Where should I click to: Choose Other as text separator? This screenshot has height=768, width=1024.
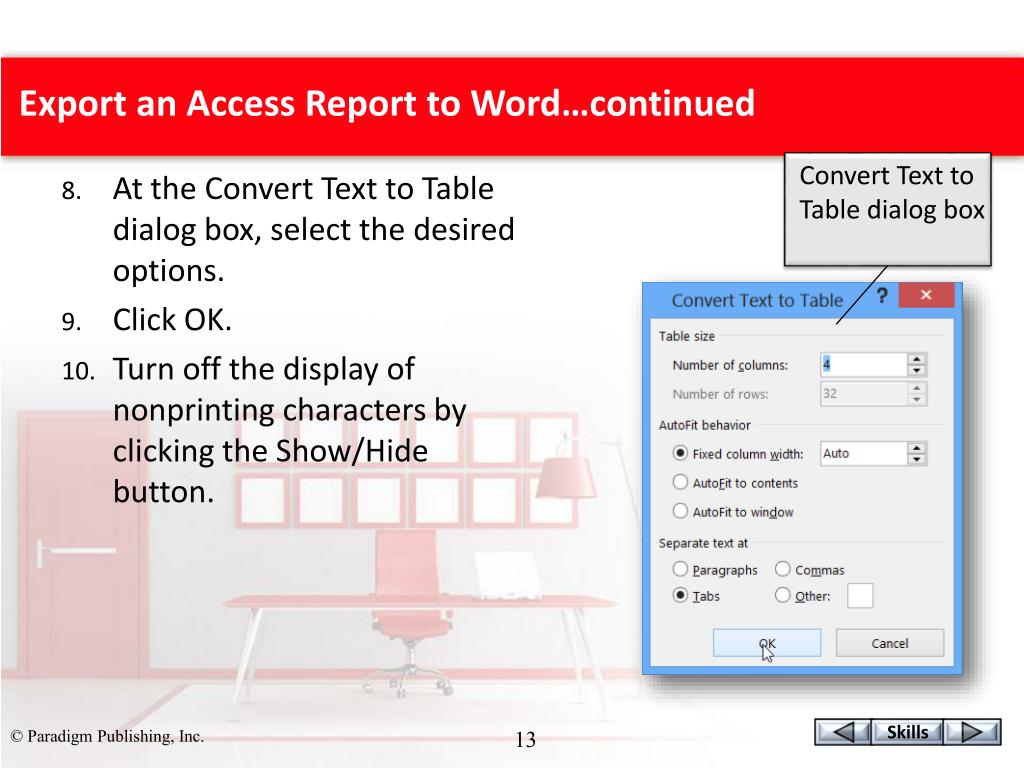tap(782, 595)
